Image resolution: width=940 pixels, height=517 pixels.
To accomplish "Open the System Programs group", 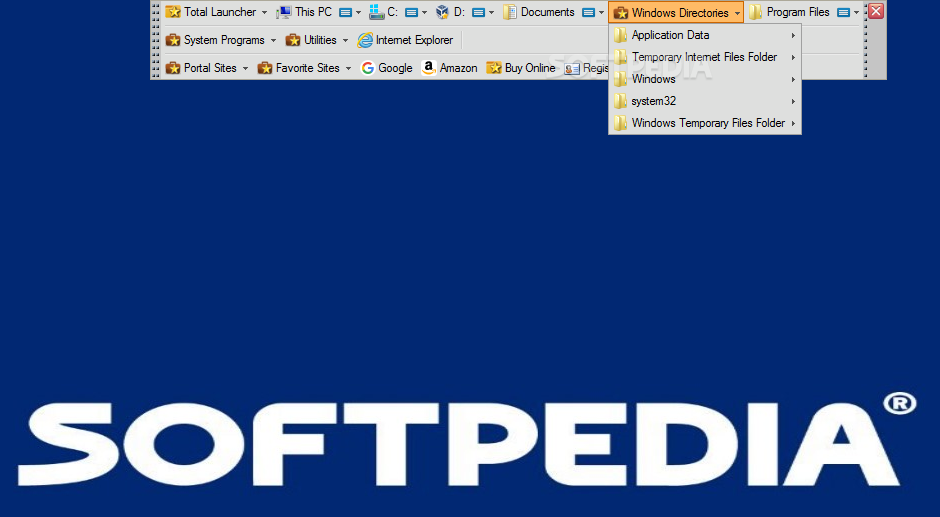I will coord(221,40).
